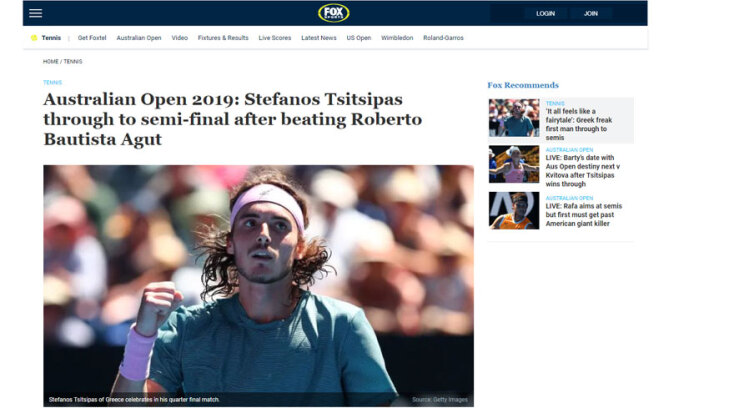Screen dimensions: 734x408
Task: Click the Fox Sports logo
Action: pyautogui.click(x=333, y=13)
